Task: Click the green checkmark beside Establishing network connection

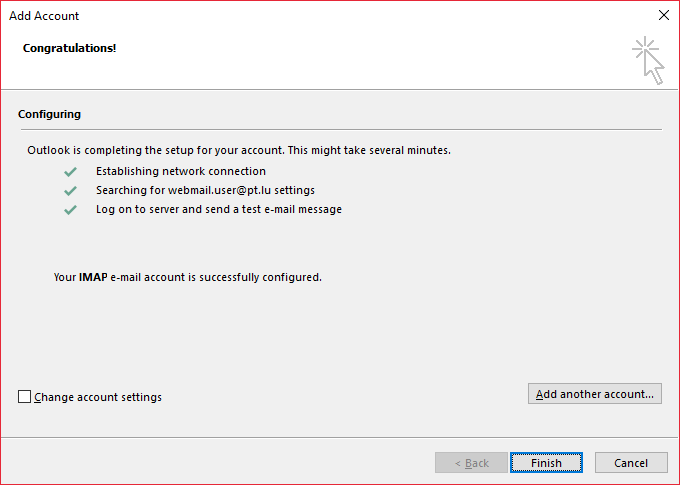Action: coord(70,172)
